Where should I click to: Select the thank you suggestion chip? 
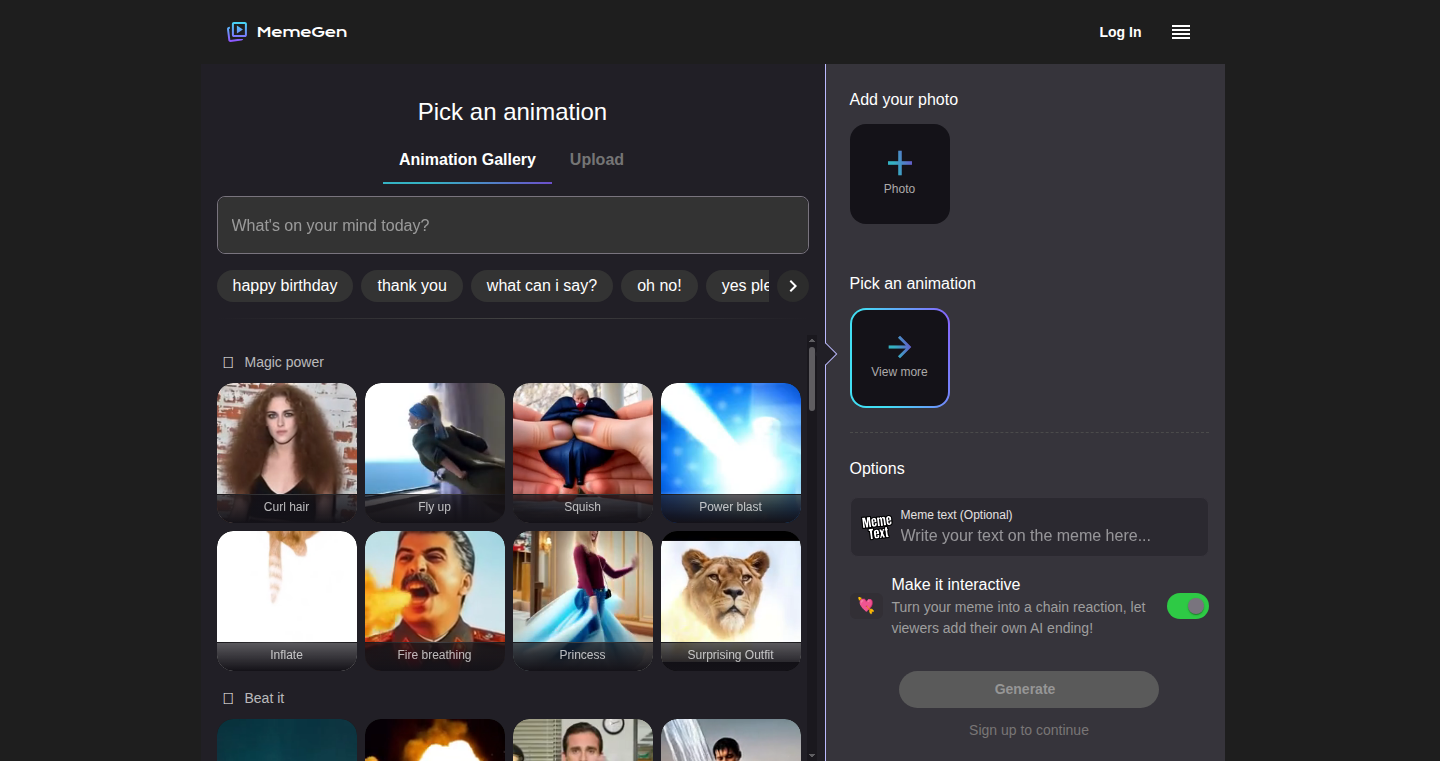point(412,286)
